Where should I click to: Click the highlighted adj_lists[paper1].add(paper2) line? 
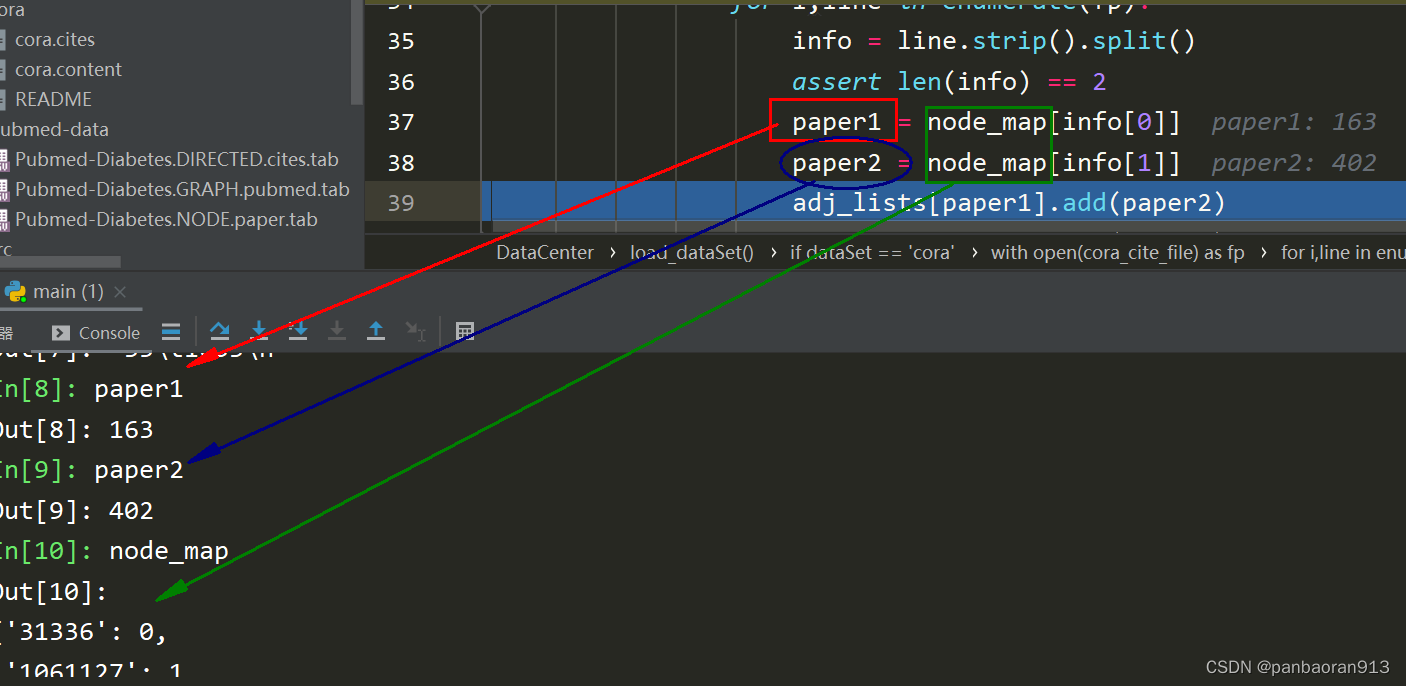coord(1009,203)
